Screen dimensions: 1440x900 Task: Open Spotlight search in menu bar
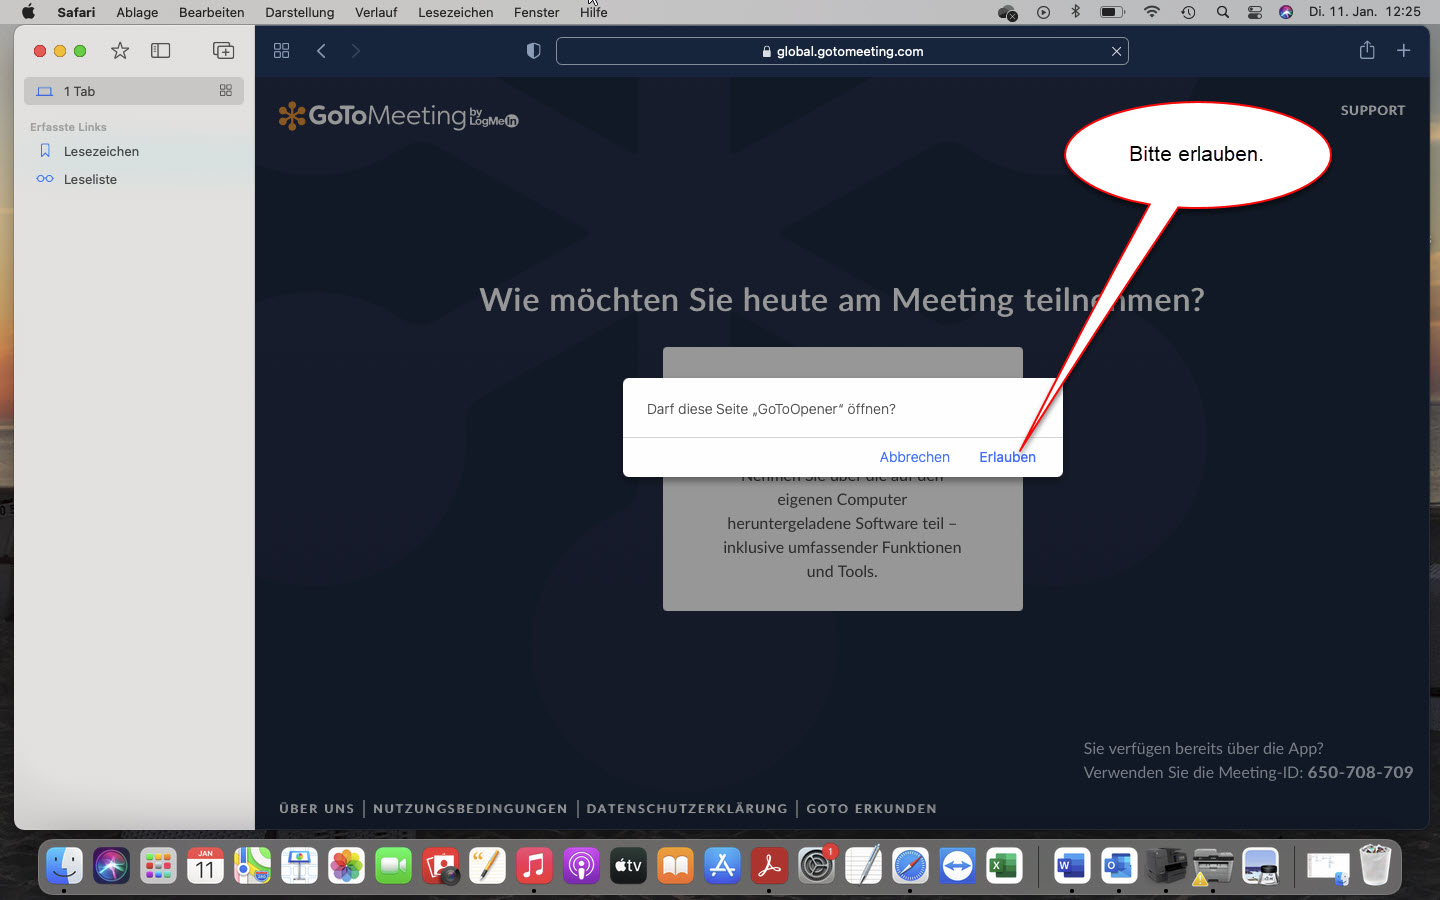click(x=1222, y=12)
